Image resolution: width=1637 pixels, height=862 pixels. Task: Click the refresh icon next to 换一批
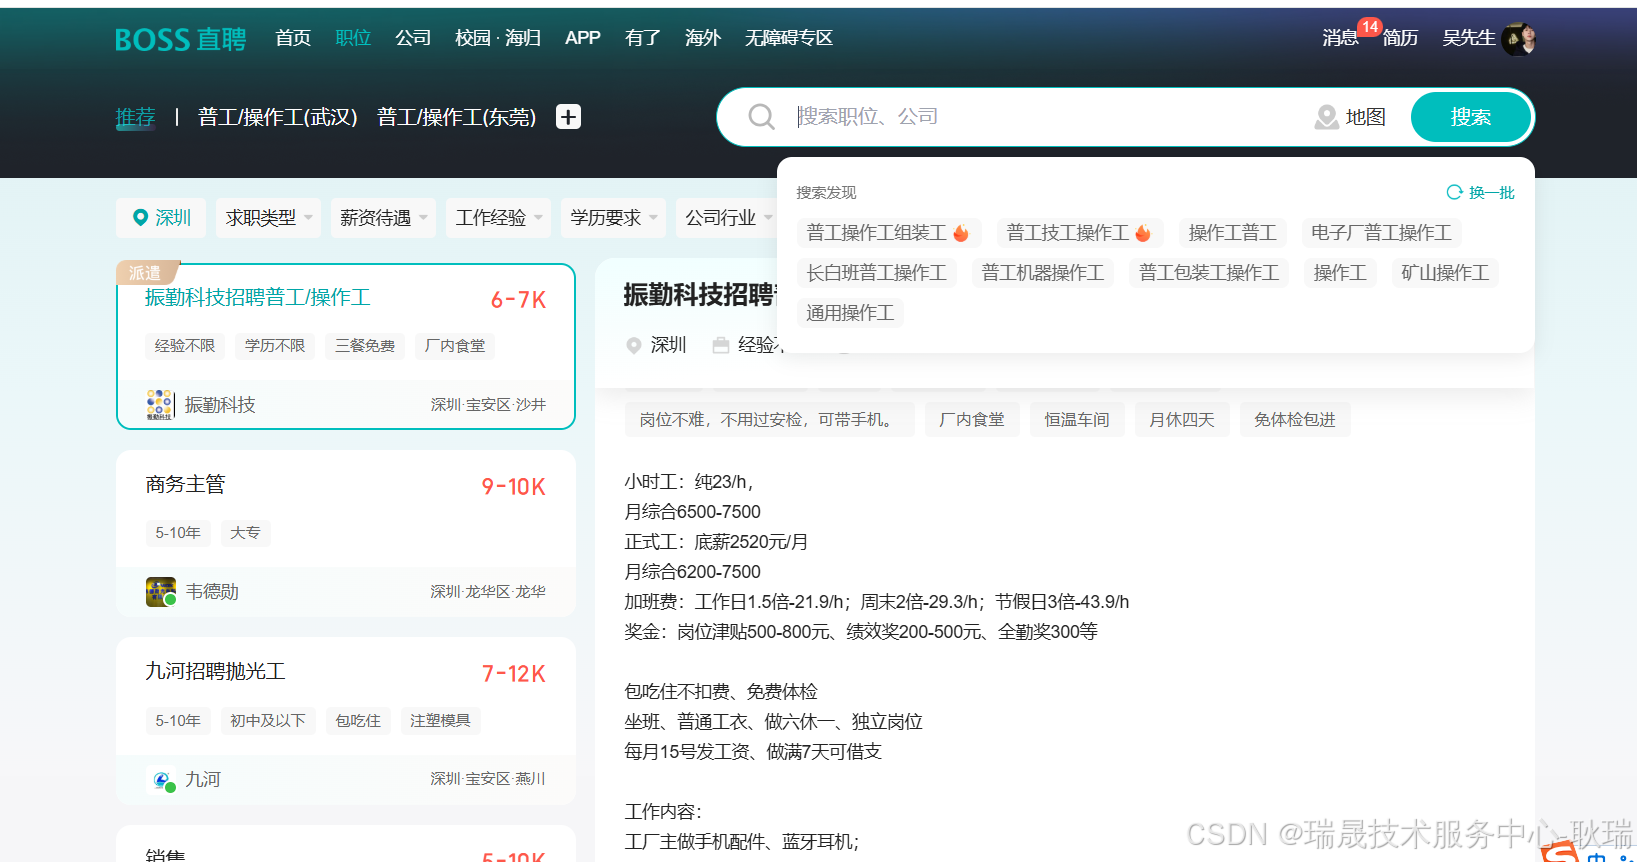pyautogui.click(x=1454, y=192)
